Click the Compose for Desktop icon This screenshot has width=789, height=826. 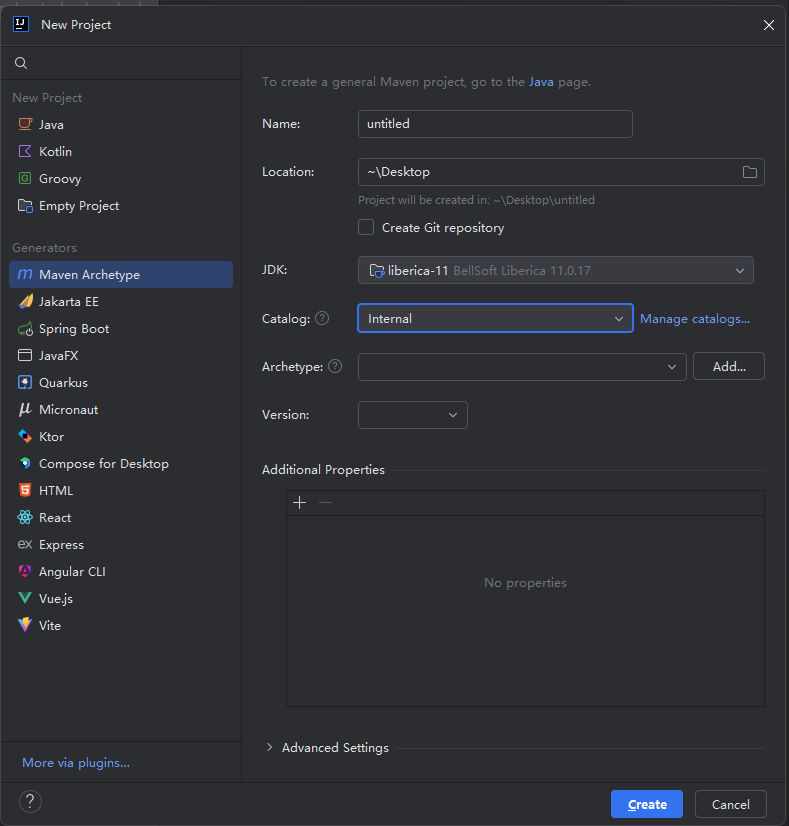coord(25,463)
